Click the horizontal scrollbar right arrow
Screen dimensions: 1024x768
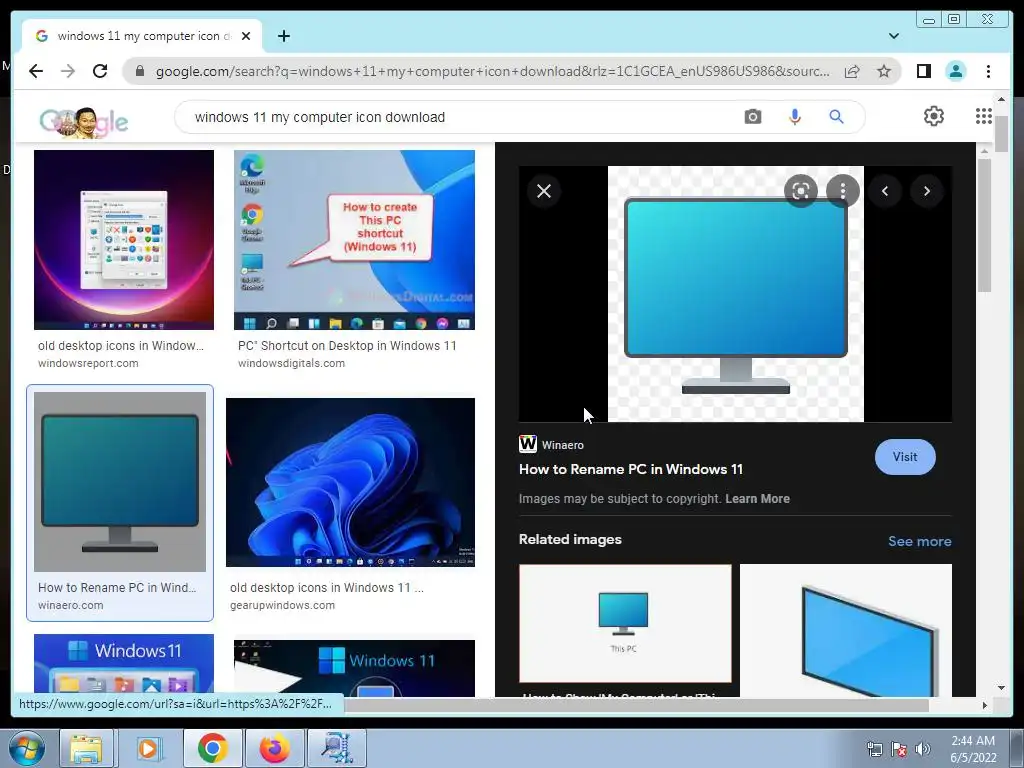(984, 705)
